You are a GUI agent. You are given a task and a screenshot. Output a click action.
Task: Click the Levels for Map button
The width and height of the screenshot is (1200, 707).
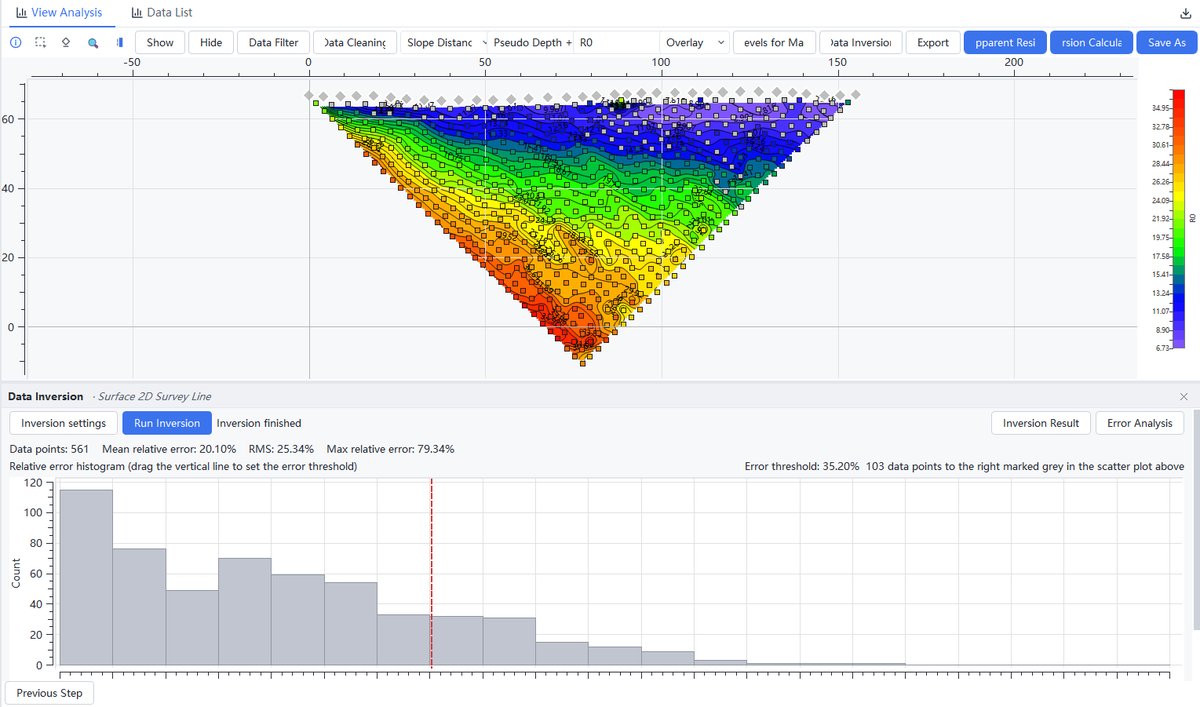click(x=774, y=43)
